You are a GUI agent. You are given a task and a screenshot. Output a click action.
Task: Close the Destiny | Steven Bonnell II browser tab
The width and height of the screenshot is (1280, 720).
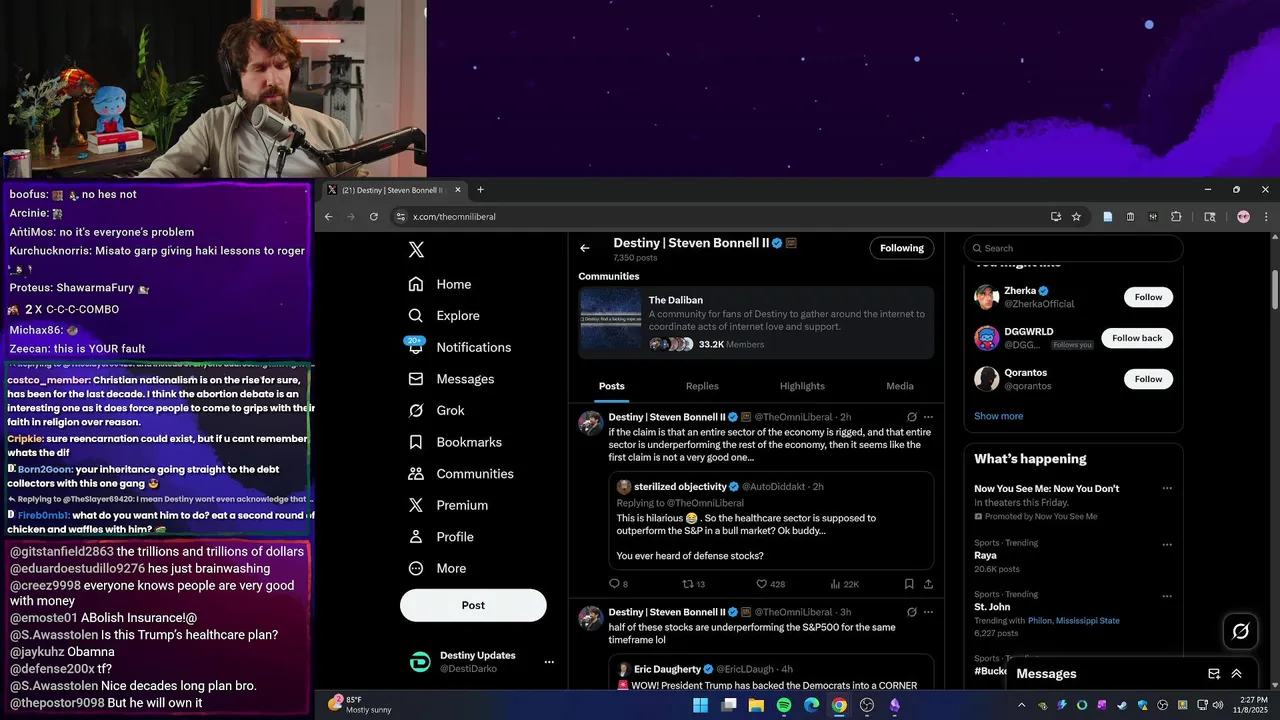click(x=458, y=190)
